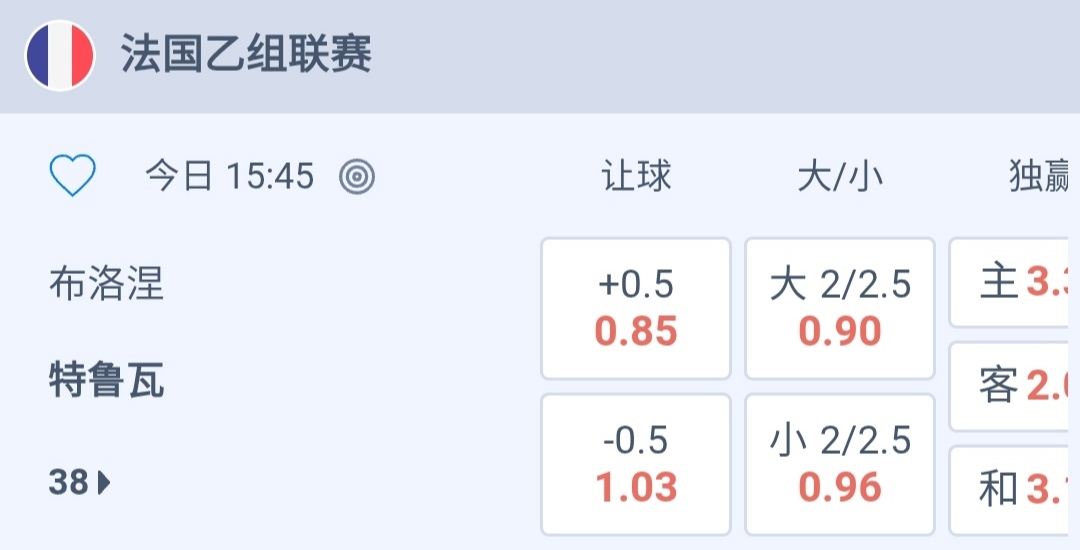Pick the +0.5 handicap at 0.85
This screenshot has width=1080, height=550.
click(636, 308)
